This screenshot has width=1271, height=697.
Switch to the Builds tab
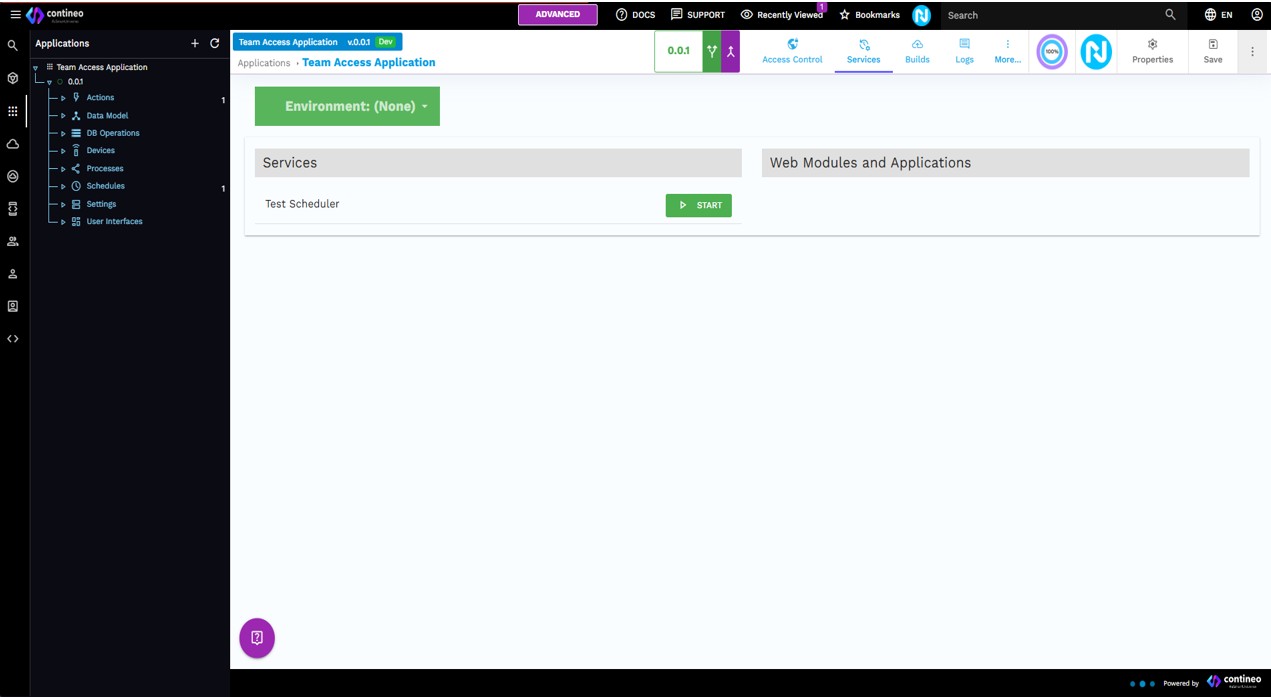click(917, 51)
